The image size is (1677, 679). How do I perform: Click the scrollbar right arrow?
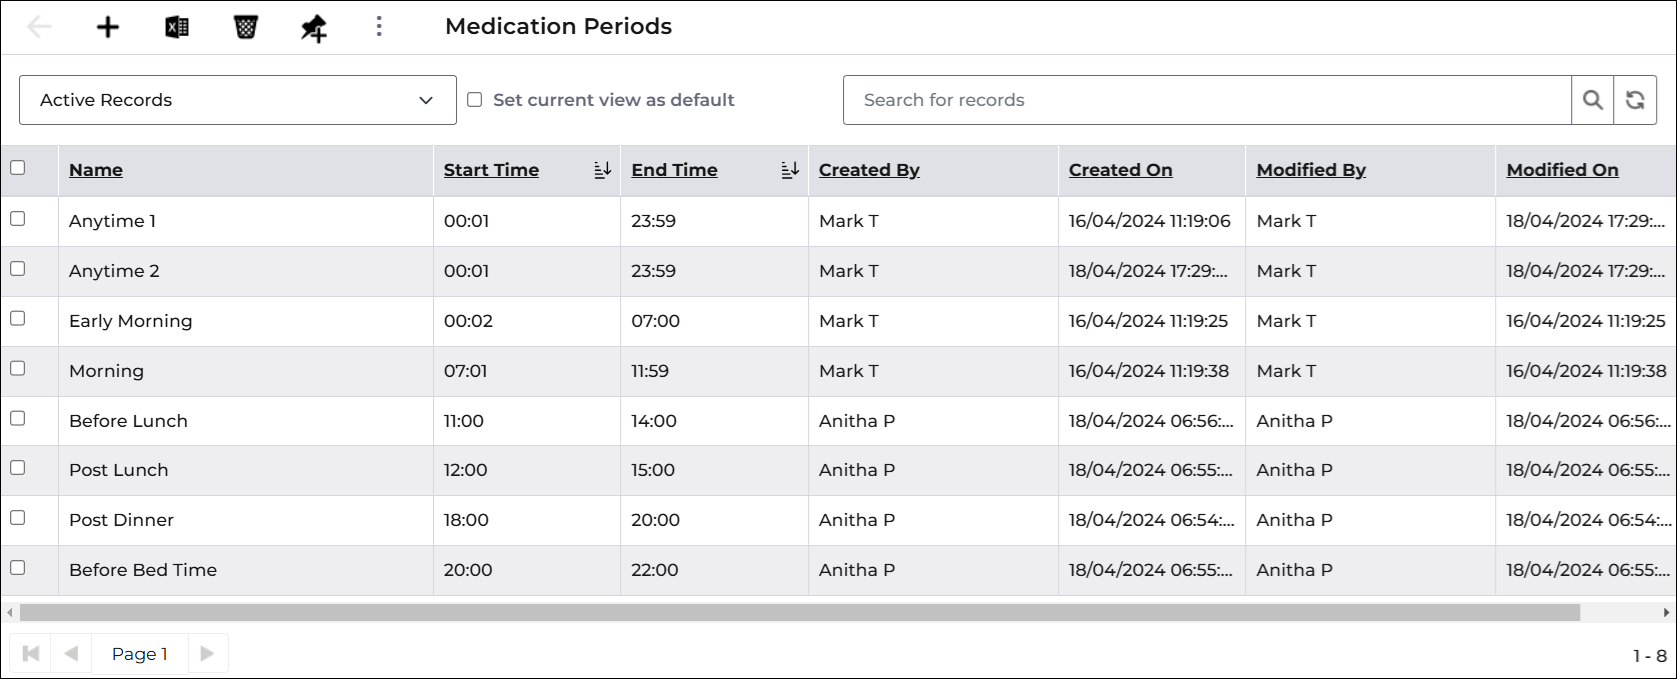pos(1666,612)
